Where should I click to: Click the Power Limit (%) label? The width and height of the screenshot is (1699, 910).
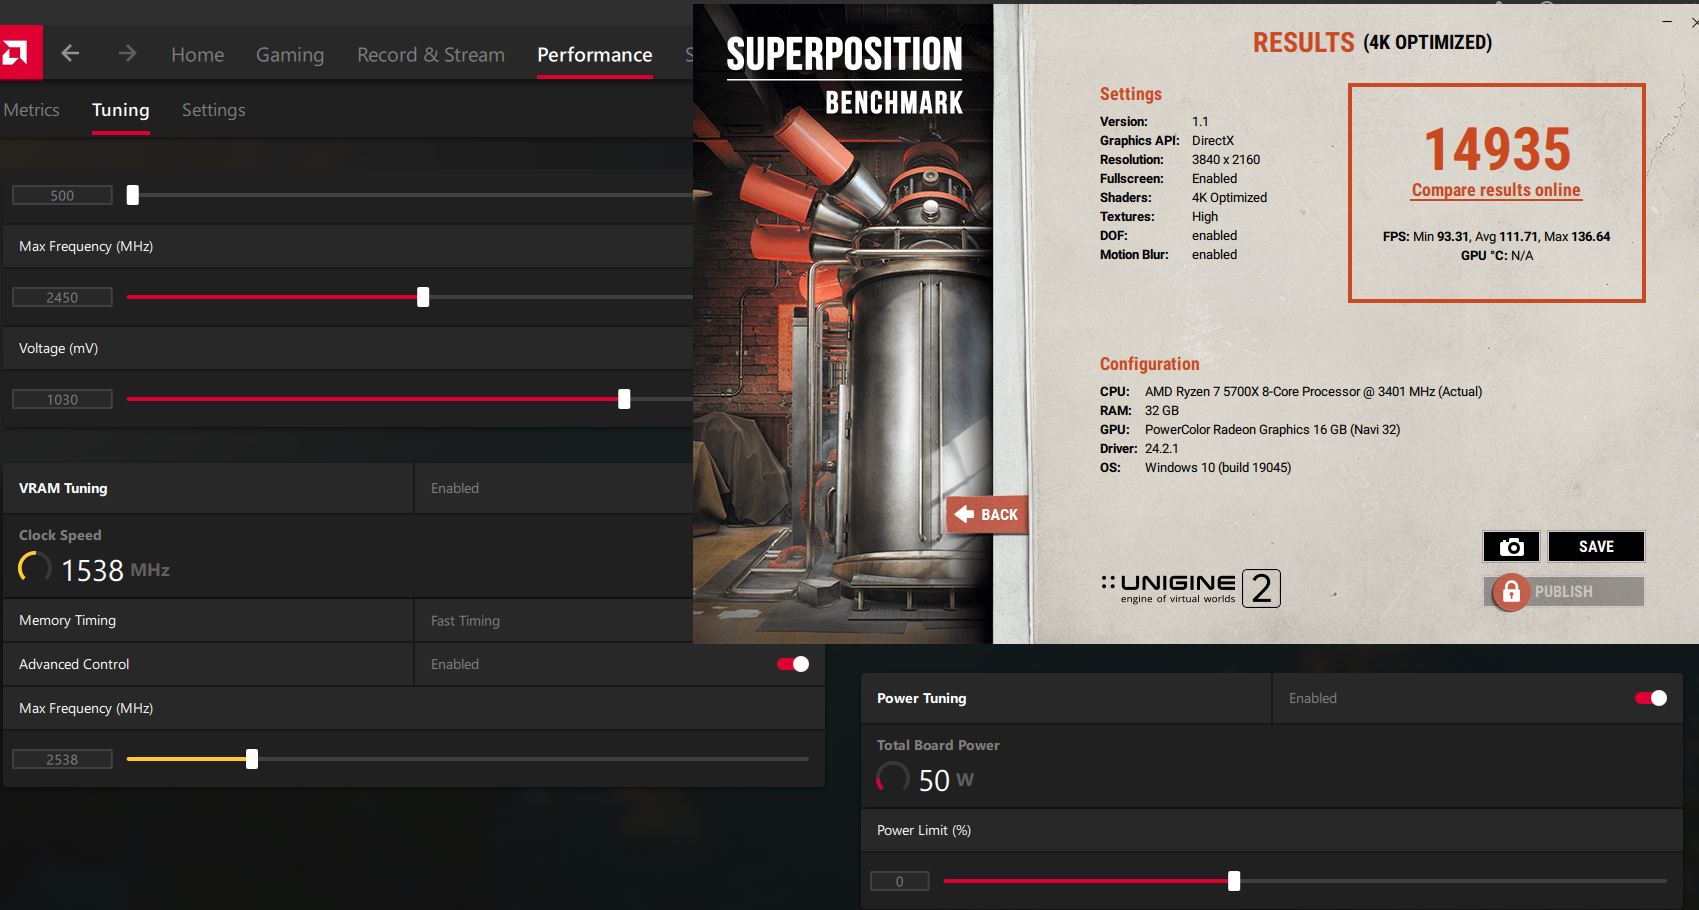click(924, 831)
